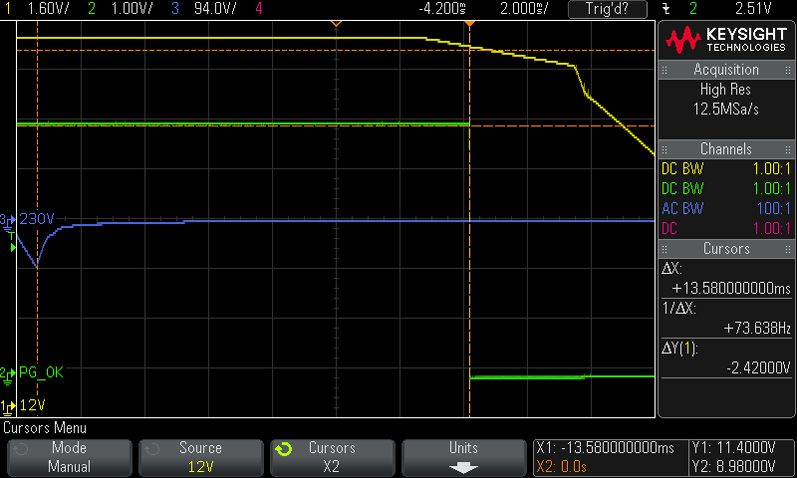Click the Acquisition panel grip handle on right
797x478 pixels.
[787, 70]
